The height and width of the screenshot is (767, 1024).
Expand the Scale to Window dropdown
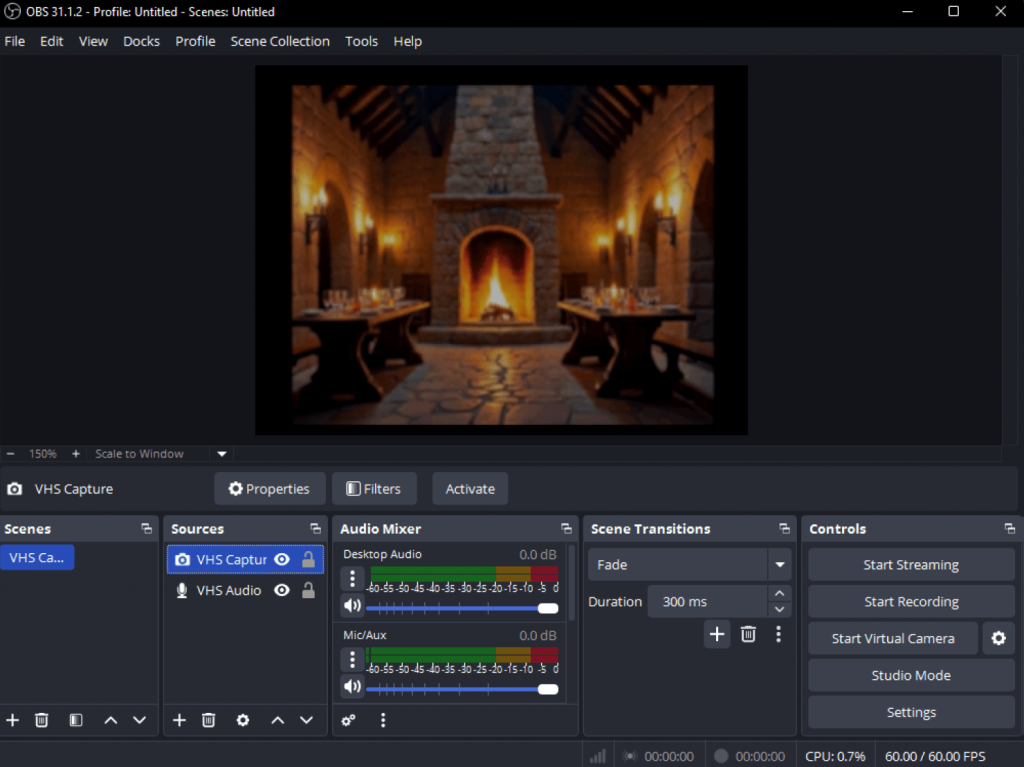pyautogui.click(x=222, y=454)
